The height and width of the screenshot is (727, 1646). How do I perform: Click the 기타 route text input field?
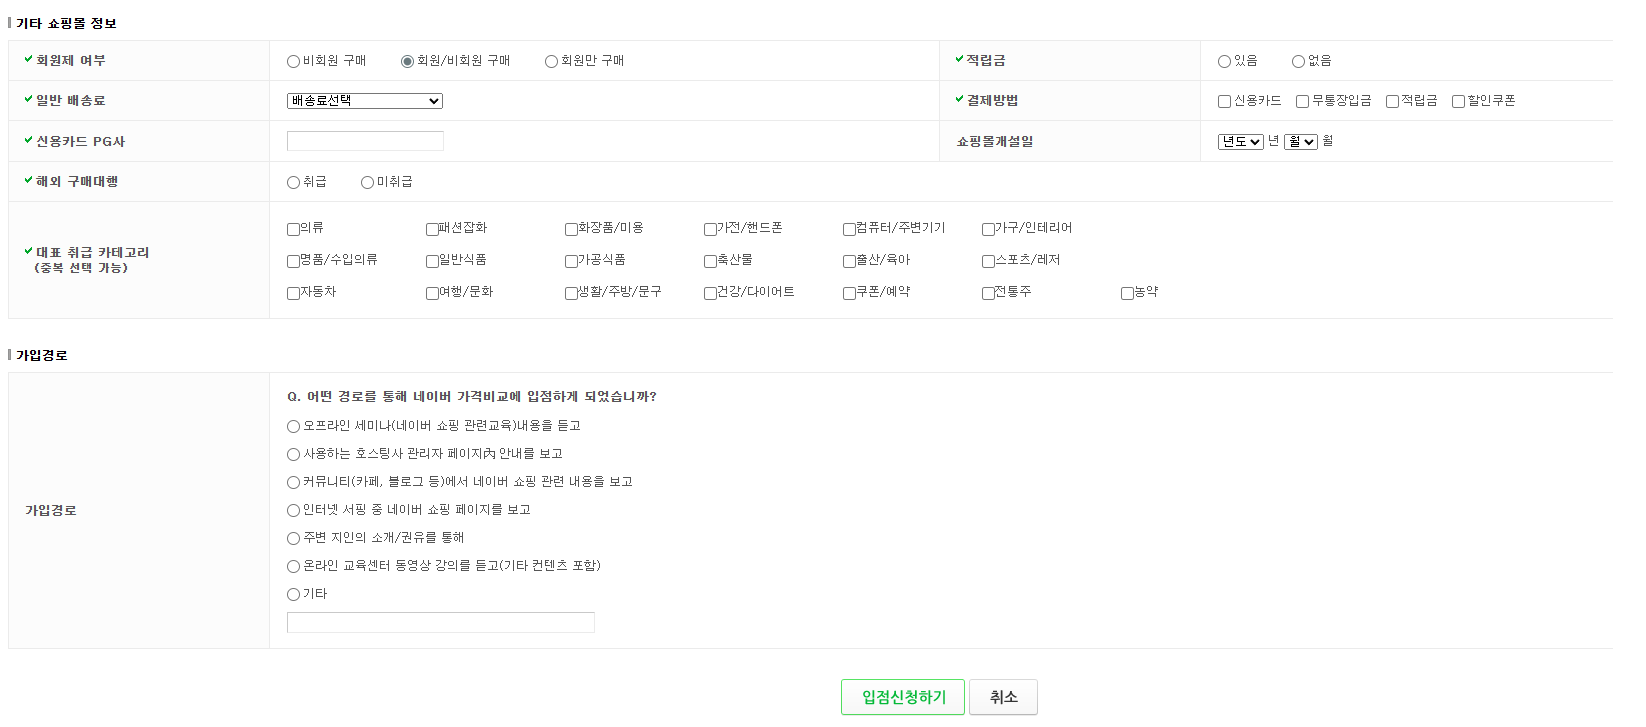point(440,623)
